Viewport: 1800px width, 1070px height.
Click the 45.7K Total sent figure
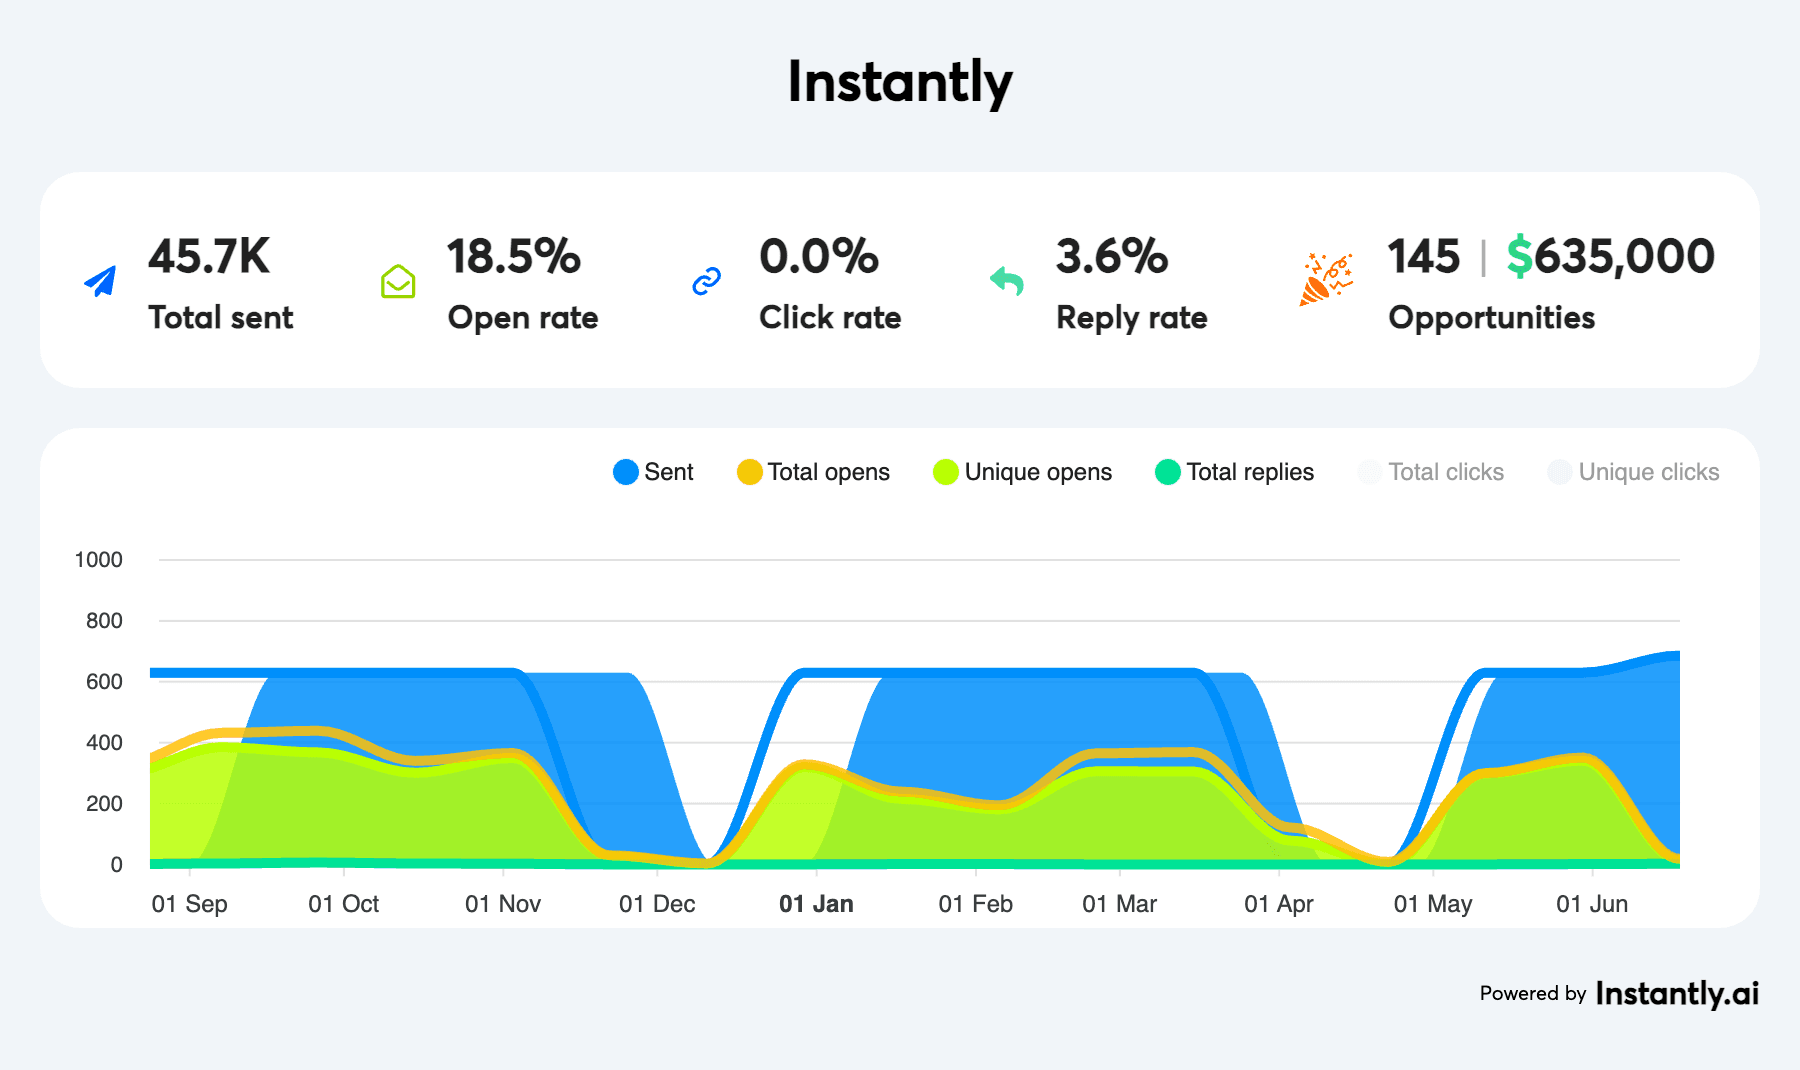click(x=209, y=257)
